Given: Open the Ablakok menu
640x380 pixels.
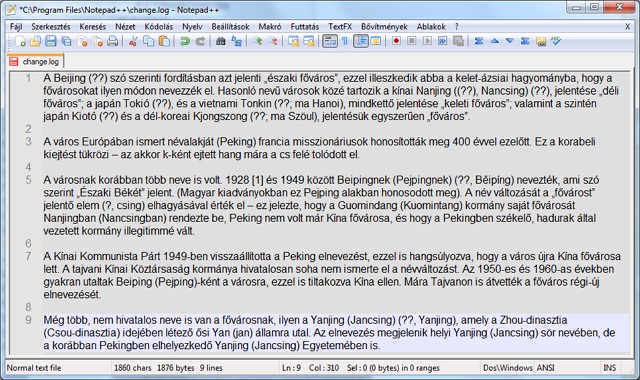Looking at the screenshot, I should [x=431, y=27].
